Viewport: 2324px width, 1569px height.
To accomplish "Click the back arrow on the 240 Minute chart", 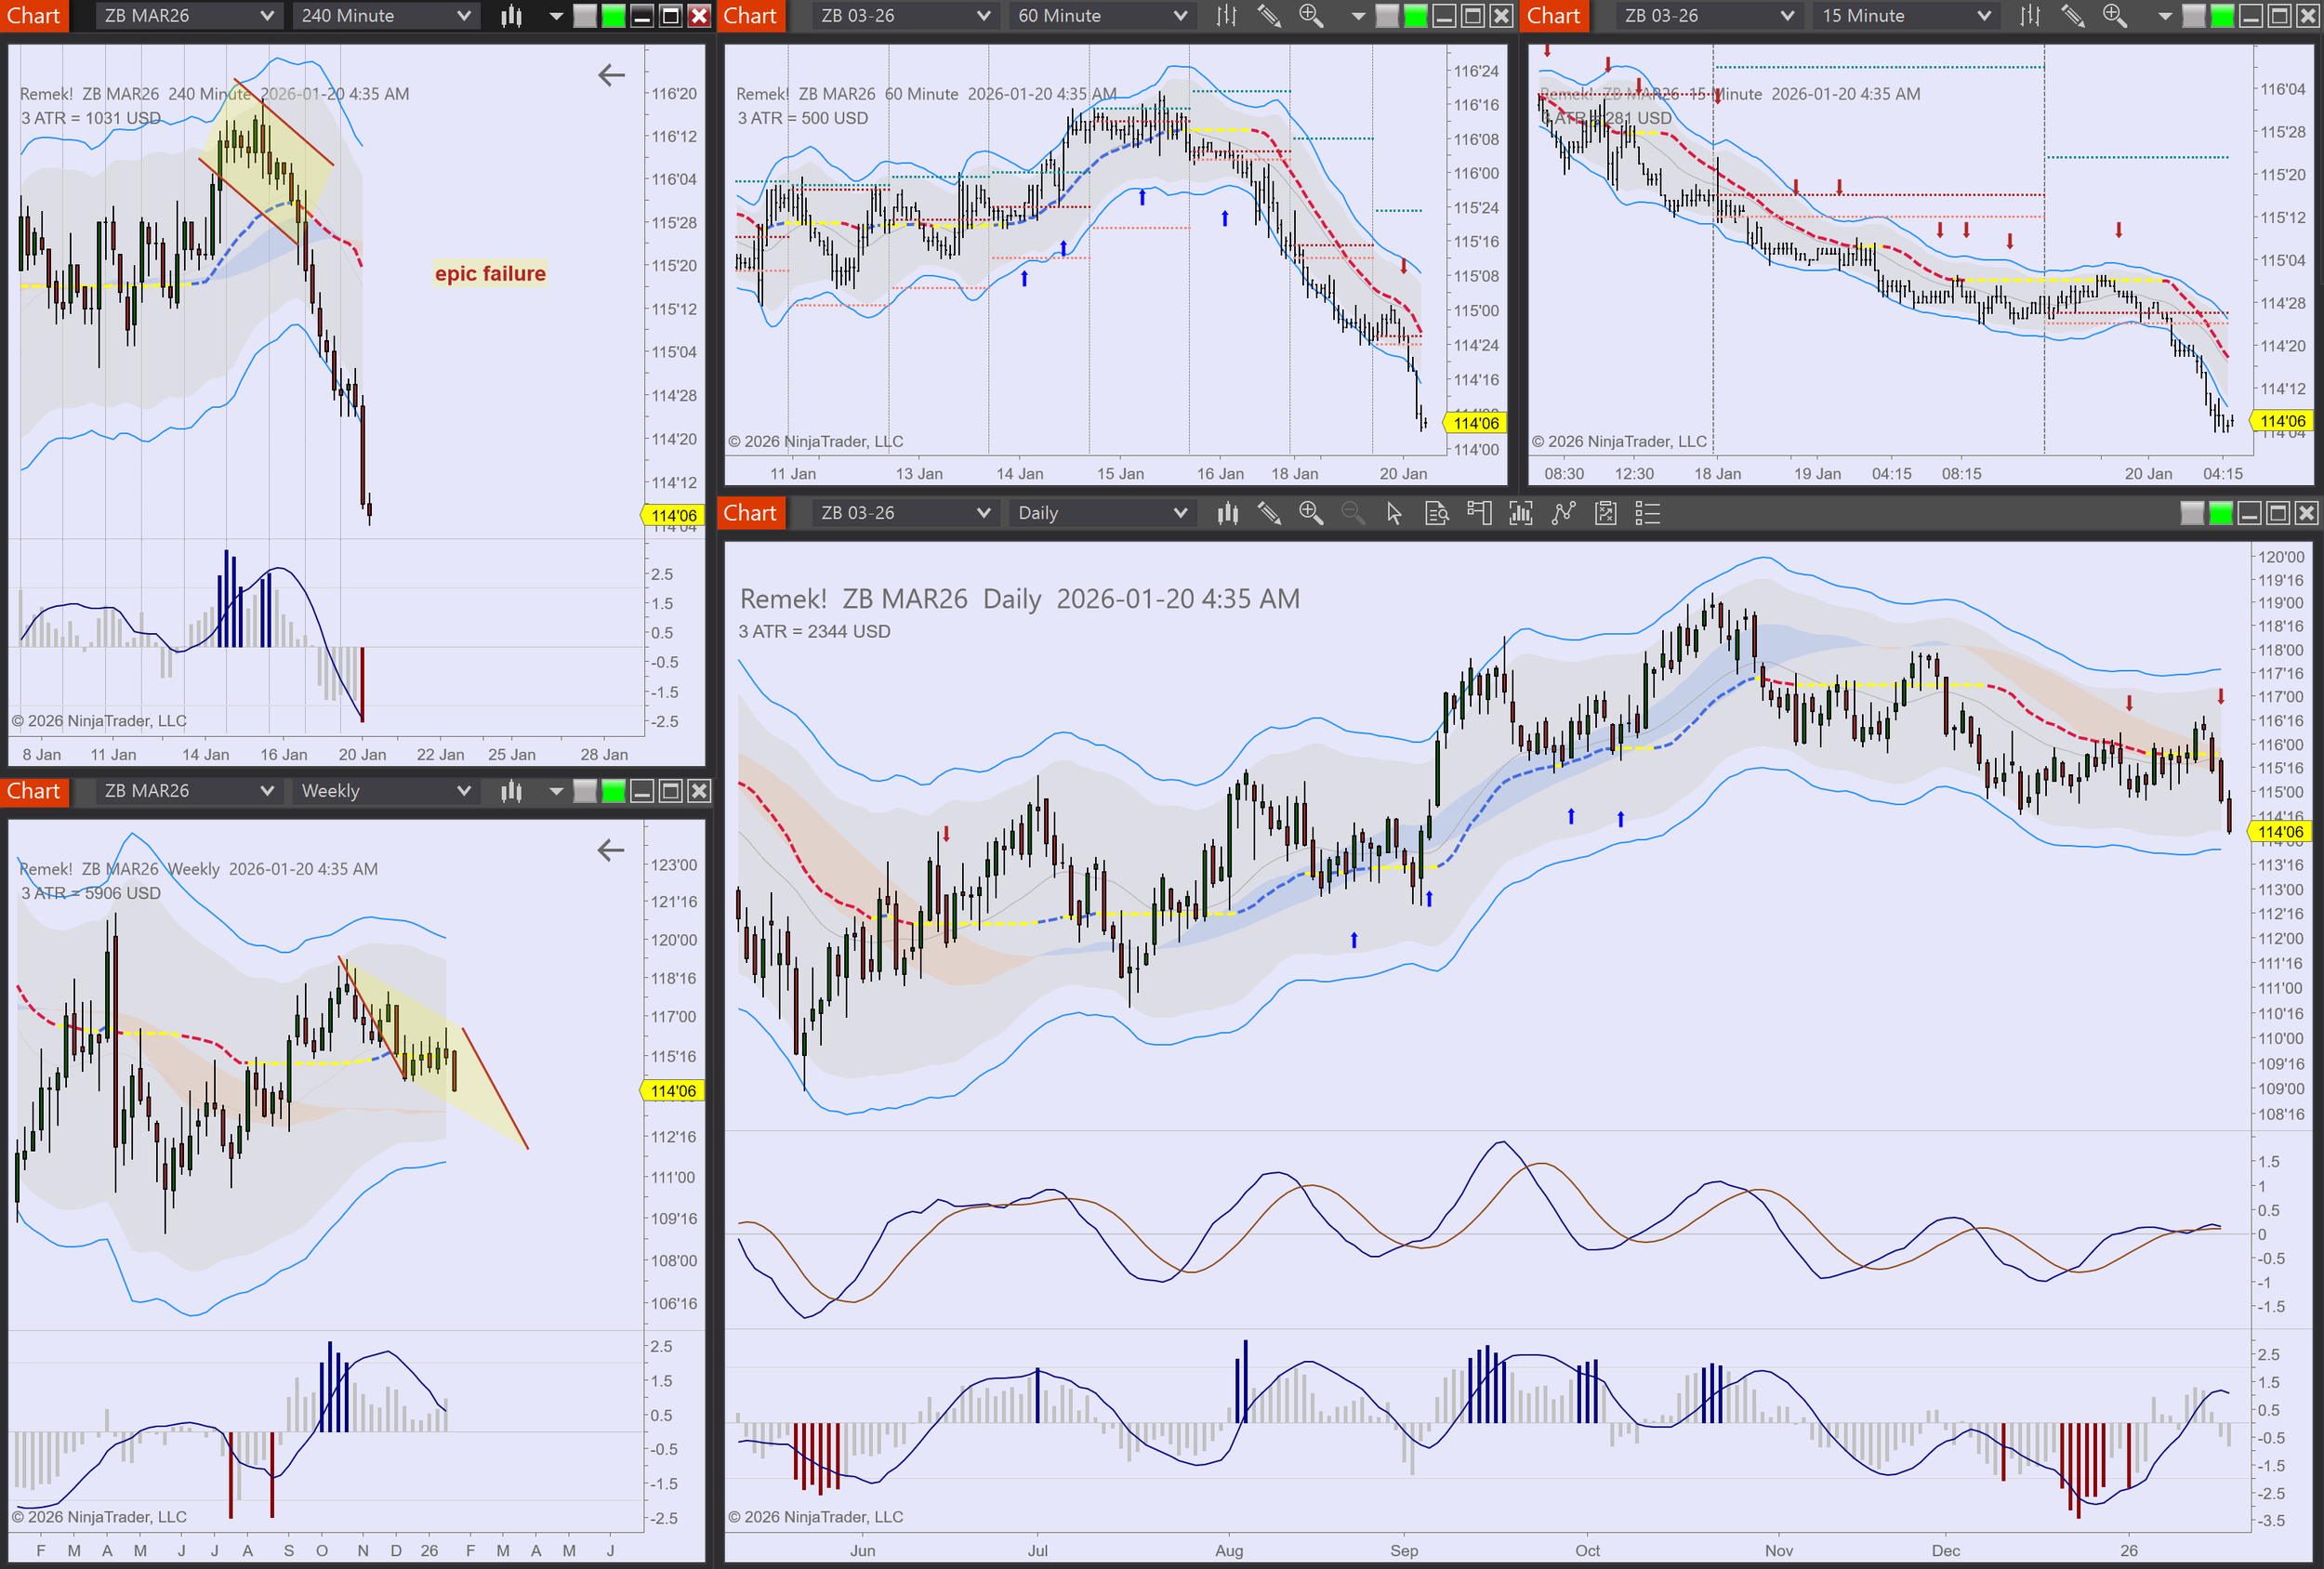I will [x=609, y=74].
